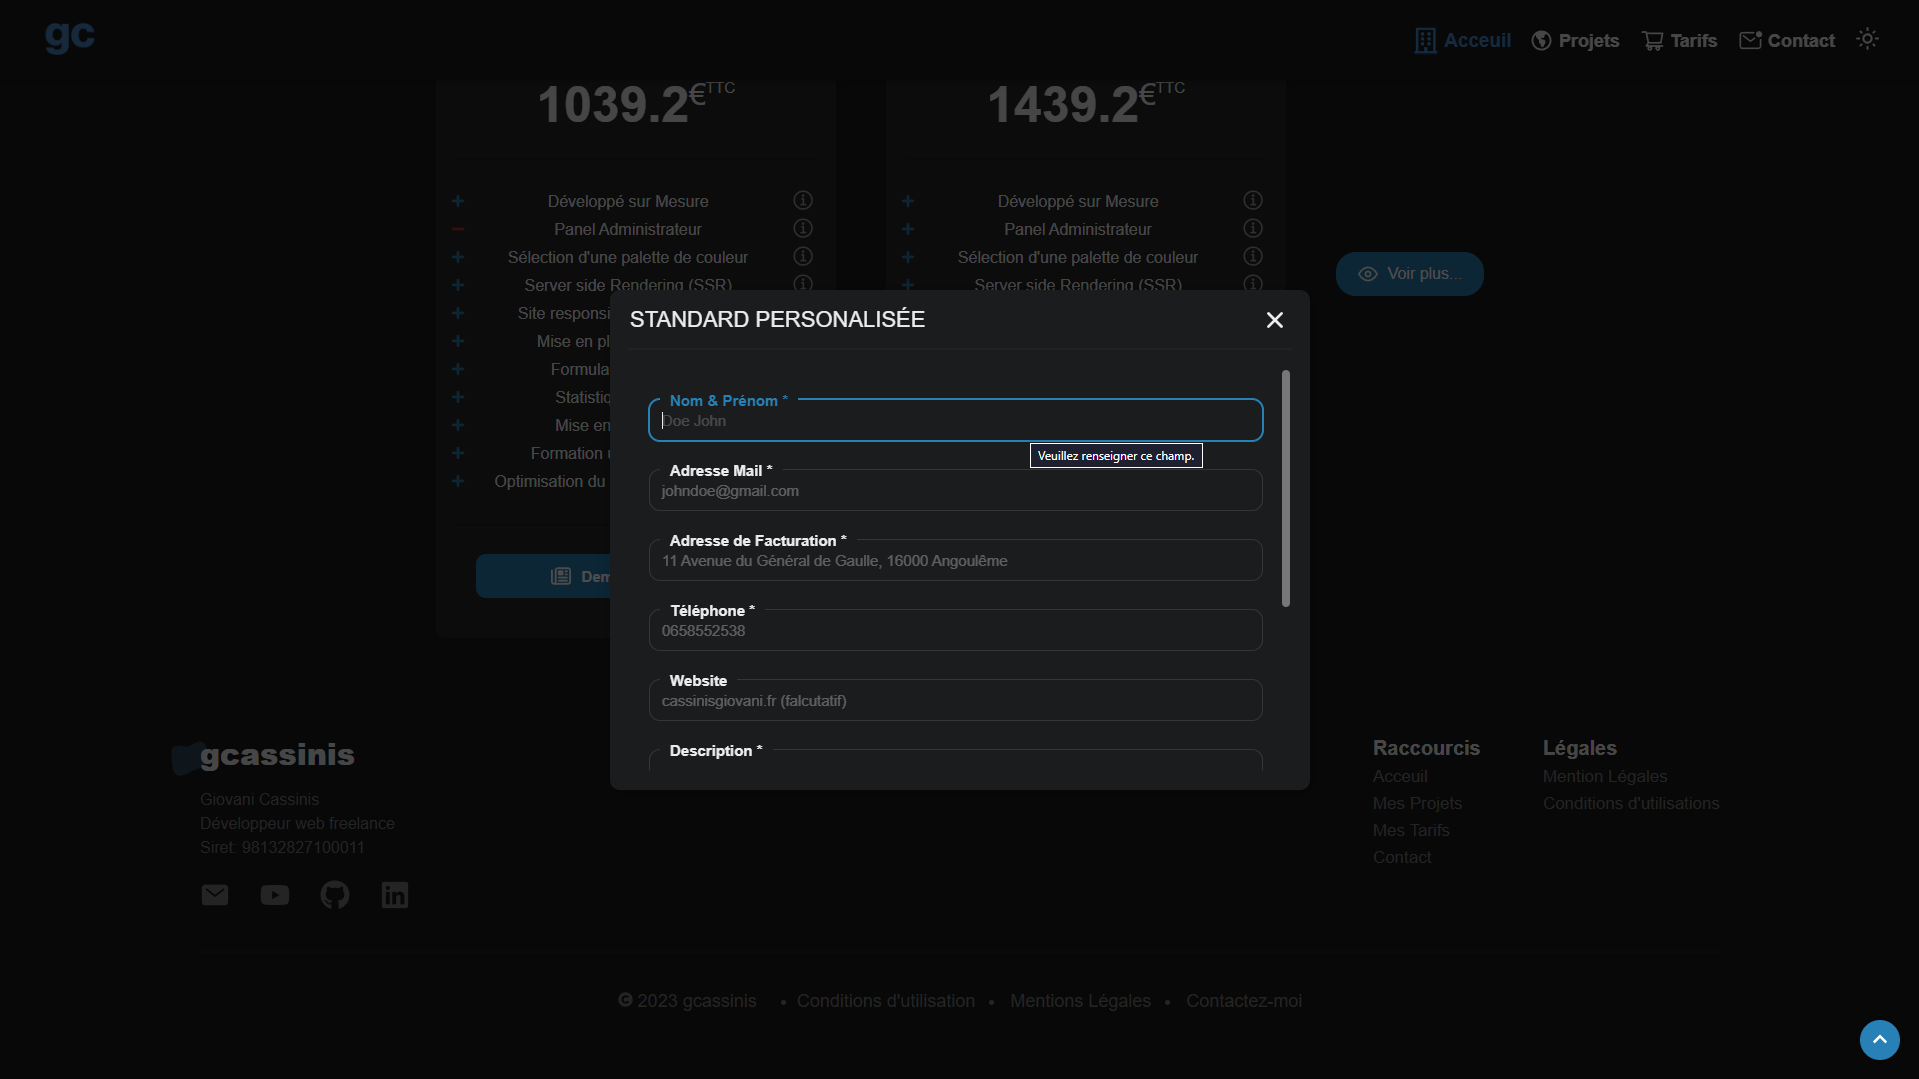1919x1079 pixels.
Task: Open the email icon in footer
Action: click(215, 895)
